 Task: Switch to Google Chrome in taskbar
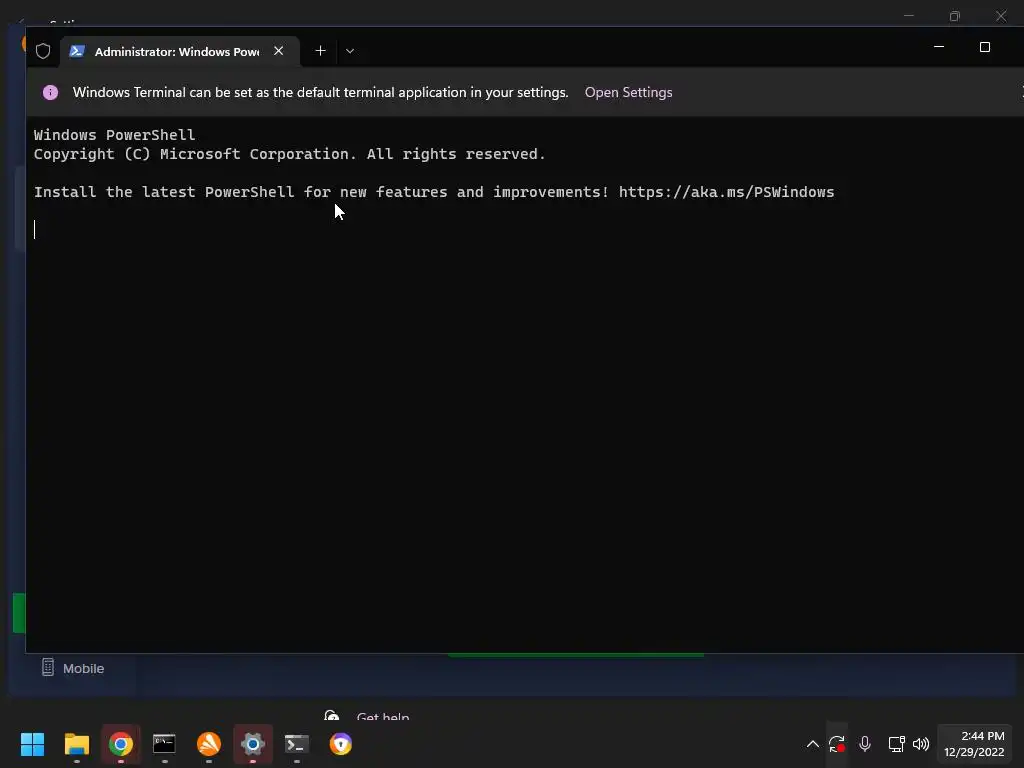click(x=121, y=744)
